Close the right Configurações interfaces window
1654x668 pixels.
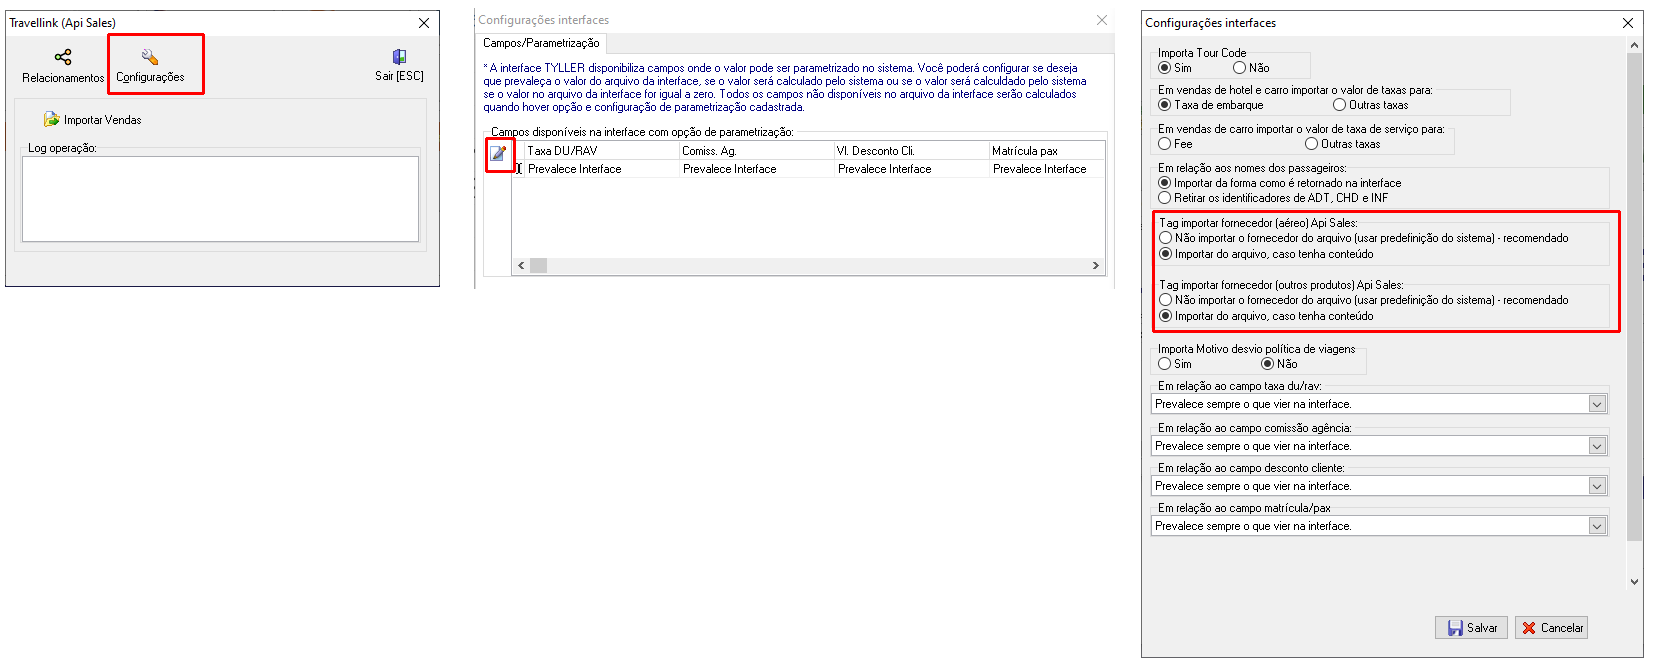(1628, 23)
